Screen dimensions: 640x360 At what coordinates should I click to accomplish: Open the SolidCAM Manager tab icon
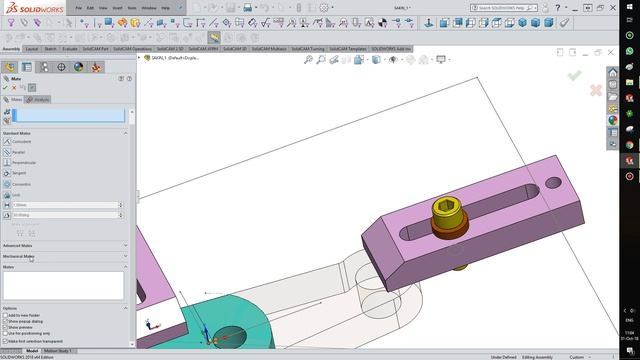pyautogui.click(x=96, y=67)
